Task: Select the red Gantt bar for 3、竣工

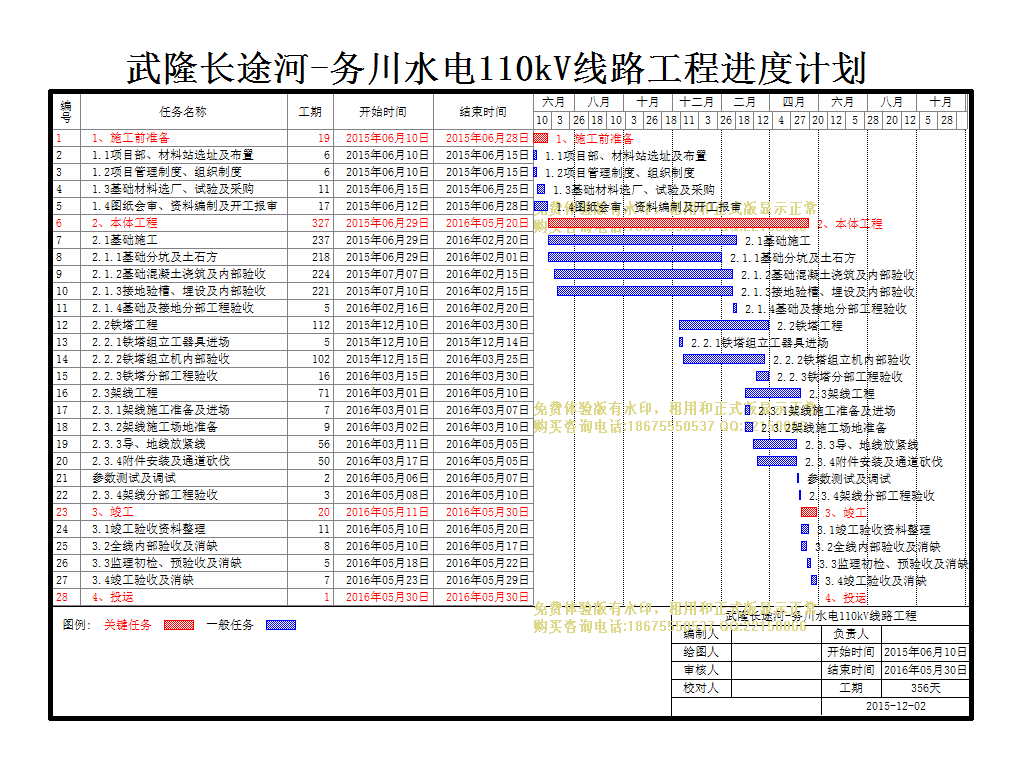Action: tap(809, 512)
